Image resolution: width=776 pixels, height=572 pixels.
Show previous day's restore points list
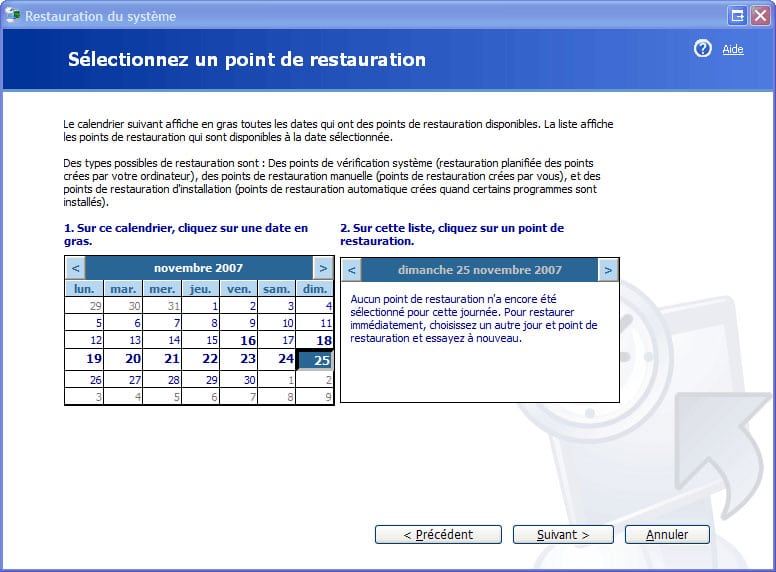pos(351,270)
